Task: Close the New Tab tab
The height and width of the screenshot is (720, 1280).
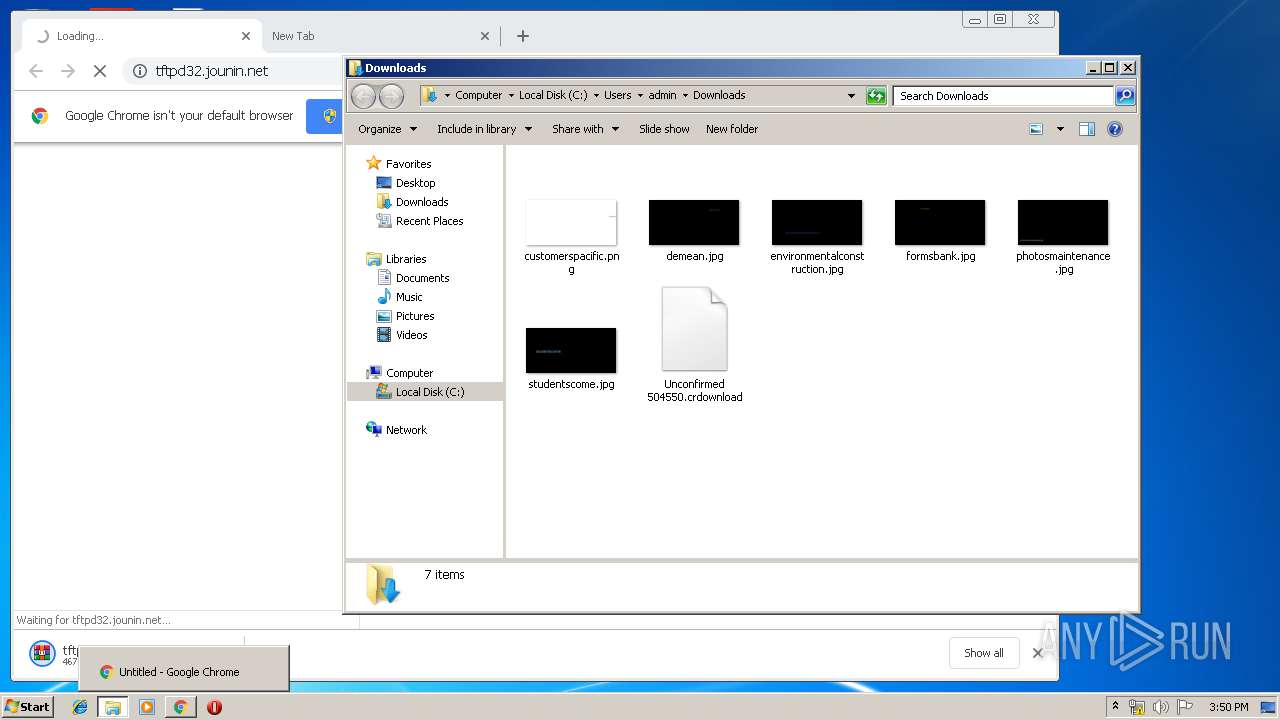Action: point(485,36)
